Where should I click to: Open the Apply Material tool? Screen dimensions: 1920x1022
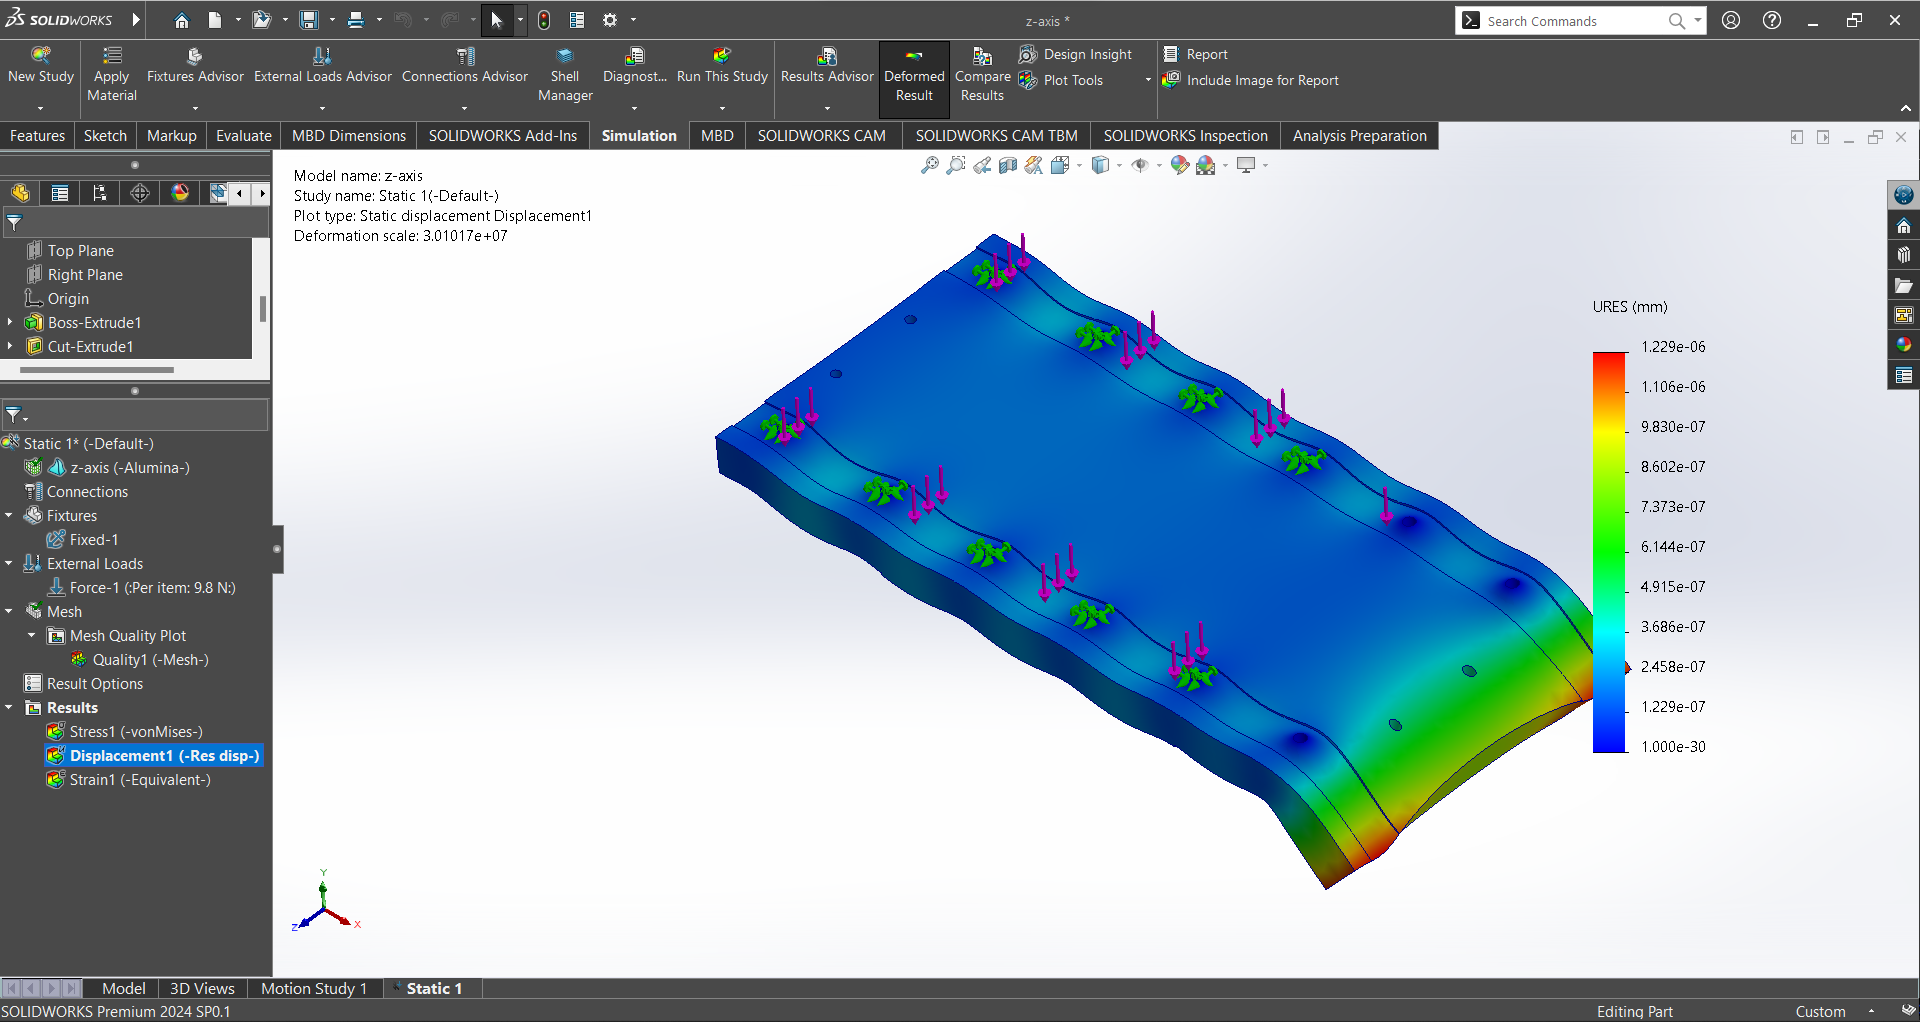click(x=112, y=57)
